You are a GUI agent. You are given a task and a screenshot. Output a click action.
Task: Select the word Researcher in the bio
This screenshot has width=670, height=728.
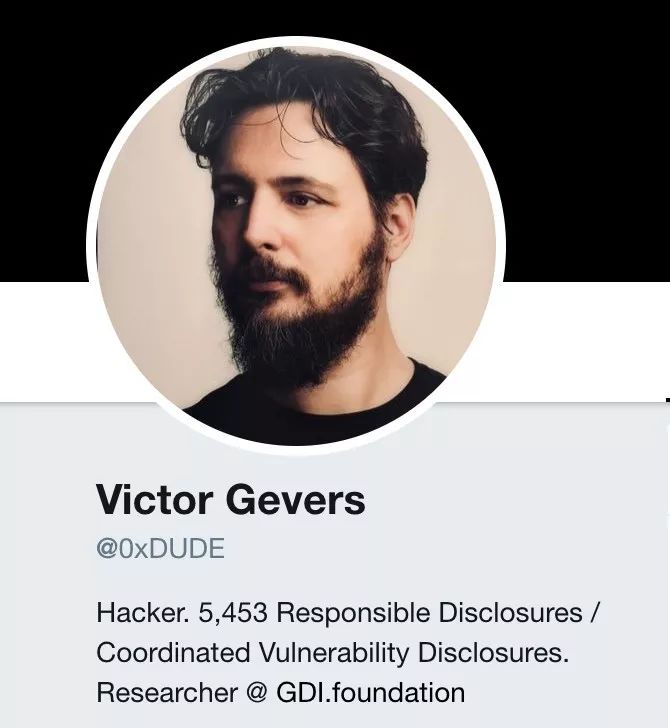pyautogui.click(x=167, y=692)
